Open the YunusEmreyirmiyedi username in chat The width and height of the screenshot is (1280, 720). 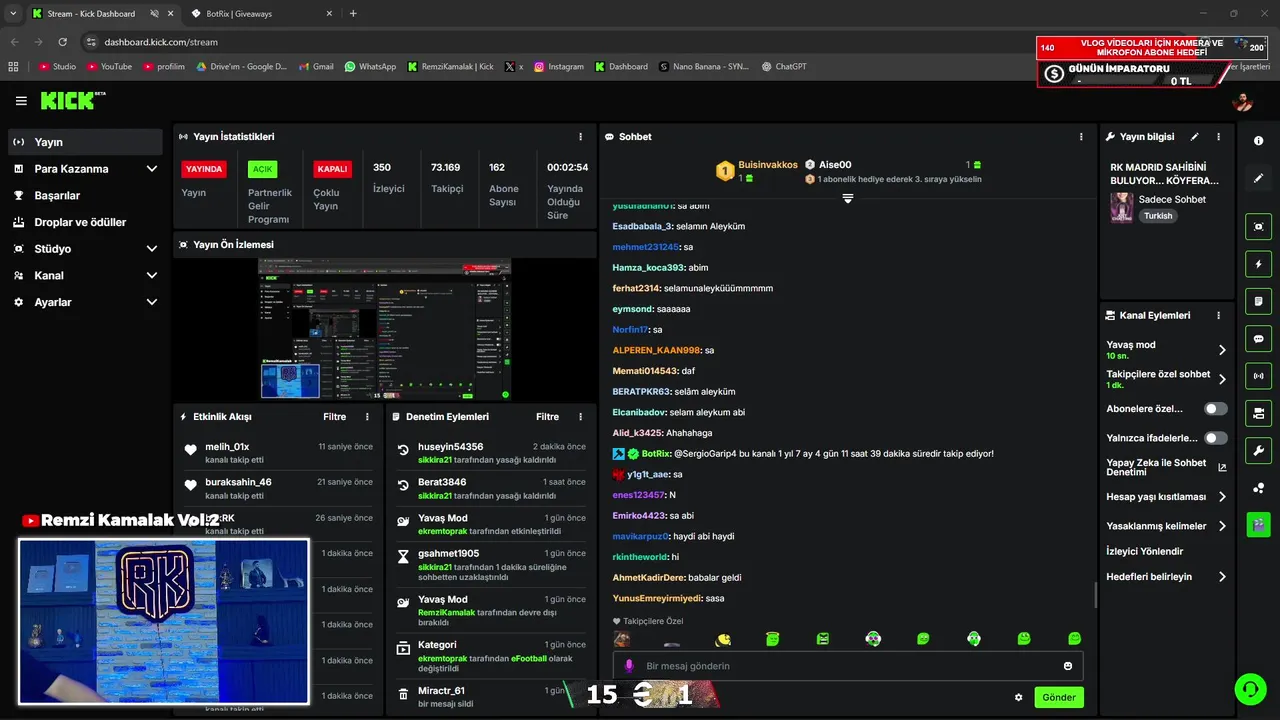[658, 598]
